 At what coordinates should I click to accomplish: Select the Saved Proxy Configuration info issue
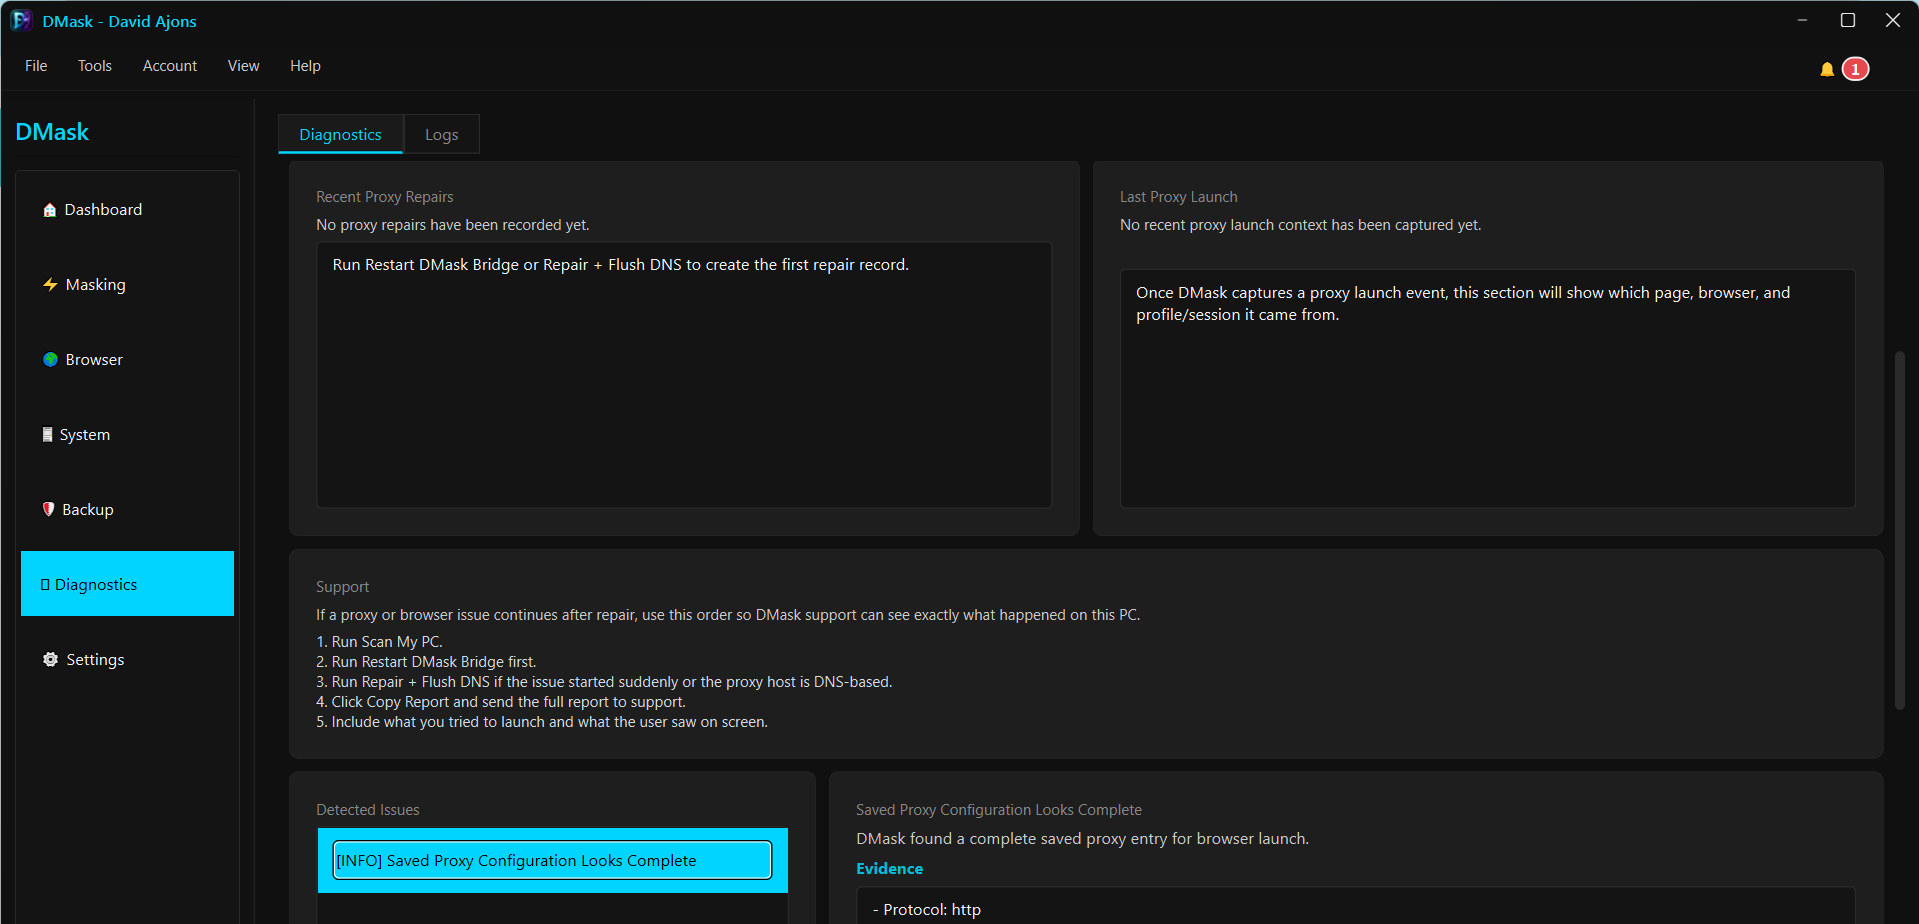pos(552,860)
